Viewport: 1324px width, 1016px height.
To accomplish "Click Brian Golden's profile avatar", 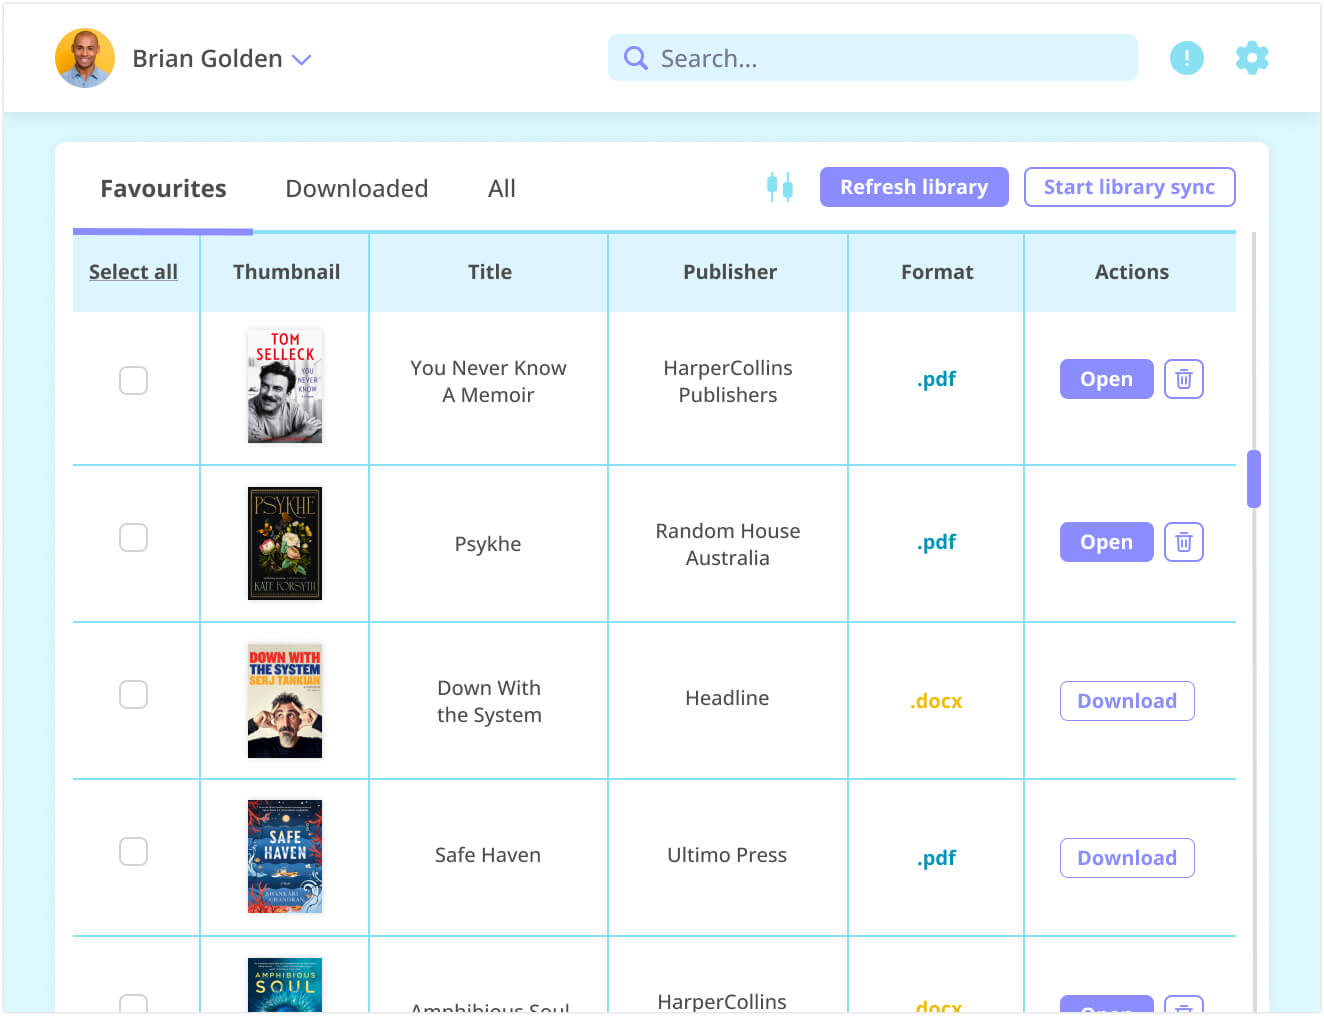I will pyautogui.click(x=85, y=57).
